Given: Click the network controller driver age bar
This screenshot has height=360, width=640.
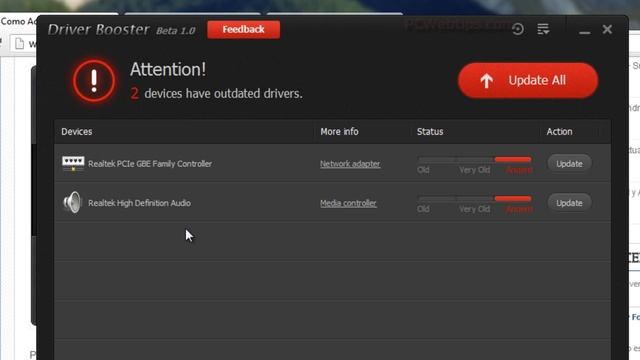Looking at the screenshot, I should (475, 159).
